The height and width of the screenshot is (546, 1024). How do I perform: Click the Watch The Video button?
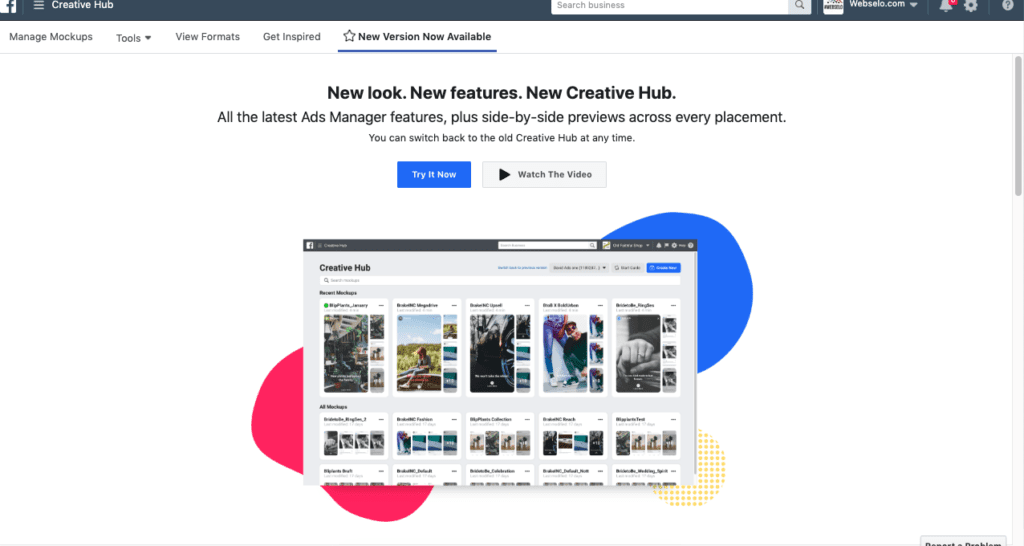[544, 174]
